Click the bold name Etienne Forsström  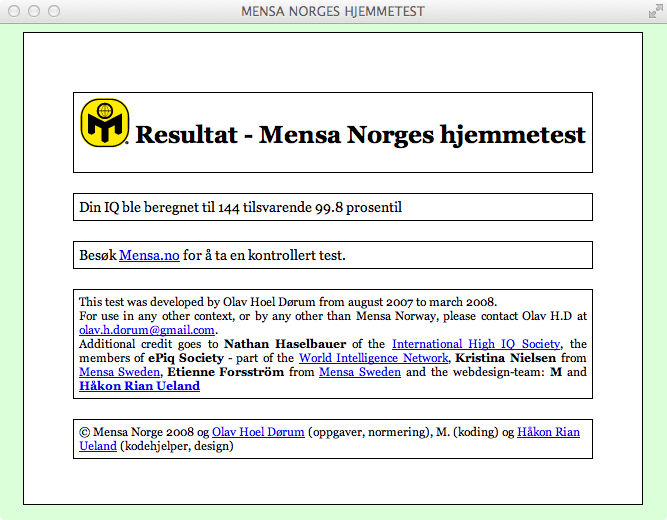tap(225, 372)
